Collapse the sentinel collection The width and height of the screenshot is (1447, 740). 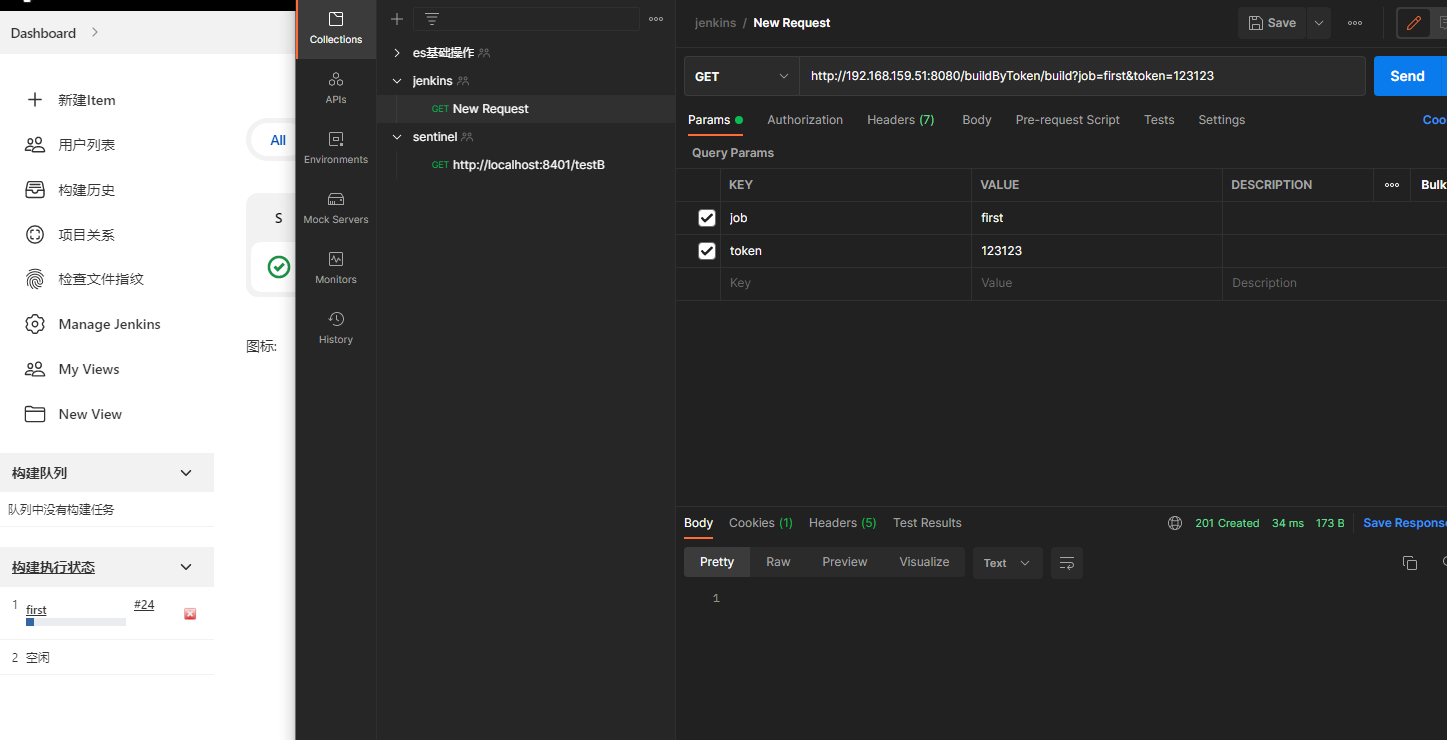[x=397, y=137]
